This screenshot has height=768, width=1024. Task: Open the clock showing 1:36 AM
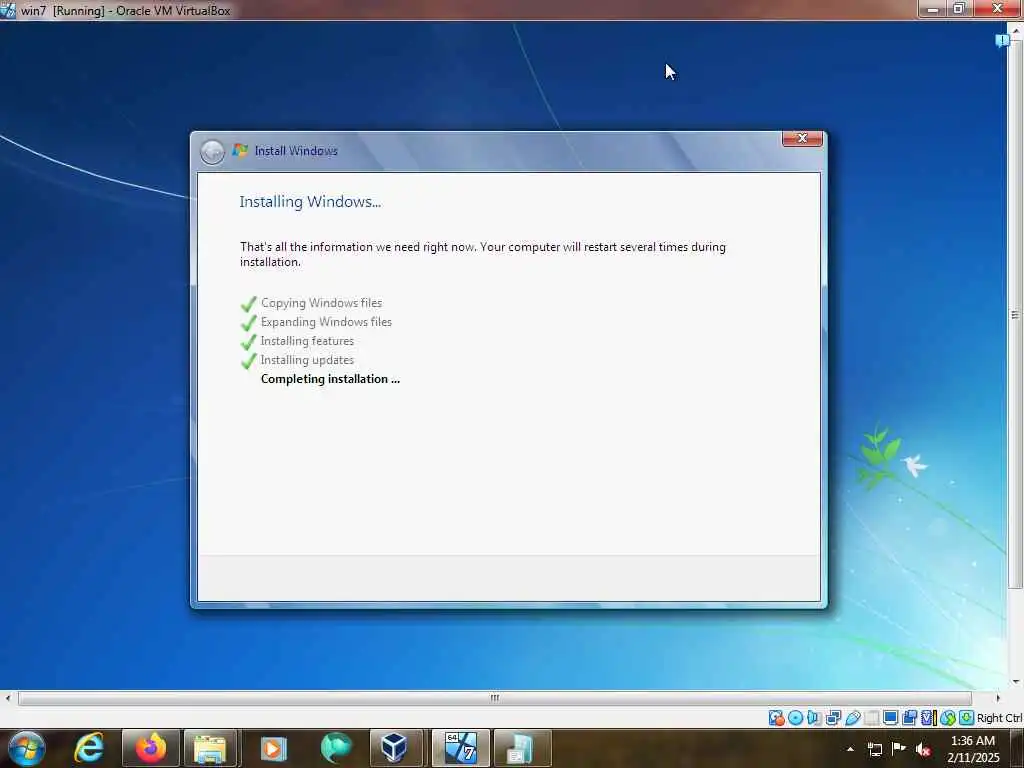coord(973,749)
